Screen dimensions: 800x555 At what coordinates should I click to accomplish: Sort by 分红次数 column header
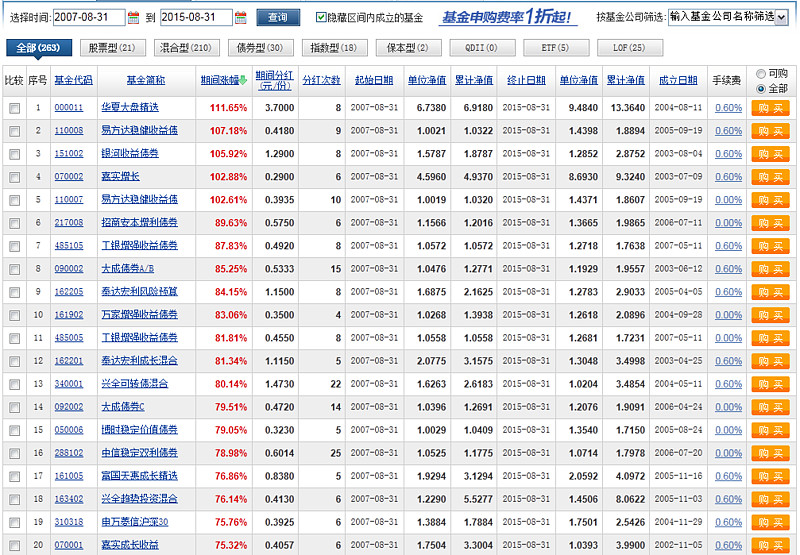(x=321, y=80)
